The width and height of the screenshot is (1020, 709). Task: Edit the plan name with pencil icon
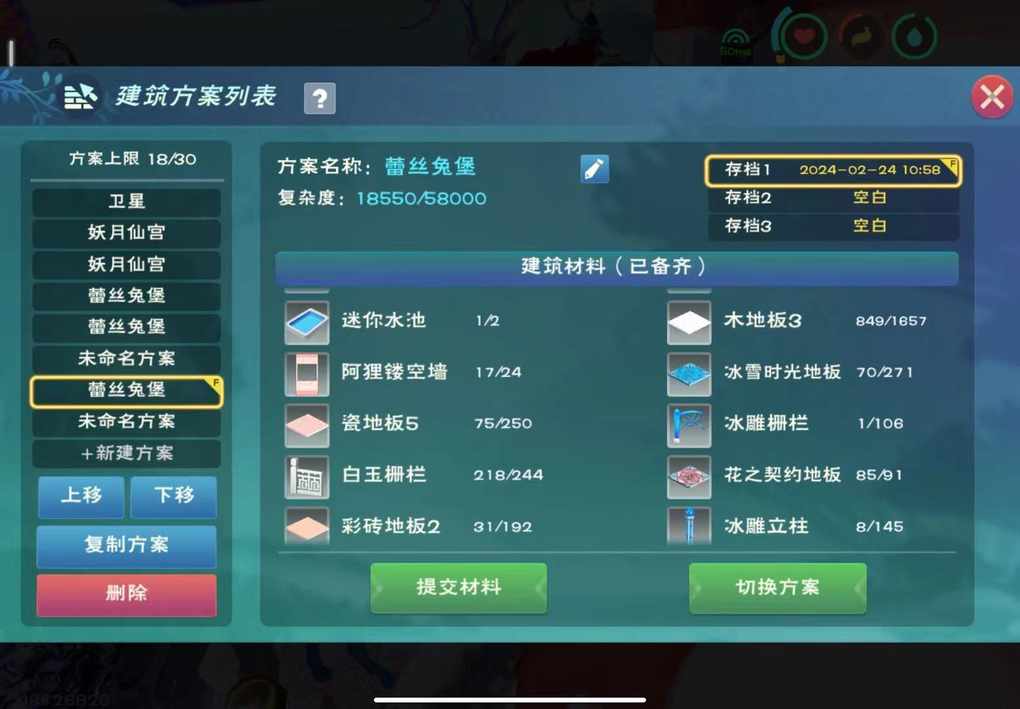pyautogui.click(x=595, y=169)
